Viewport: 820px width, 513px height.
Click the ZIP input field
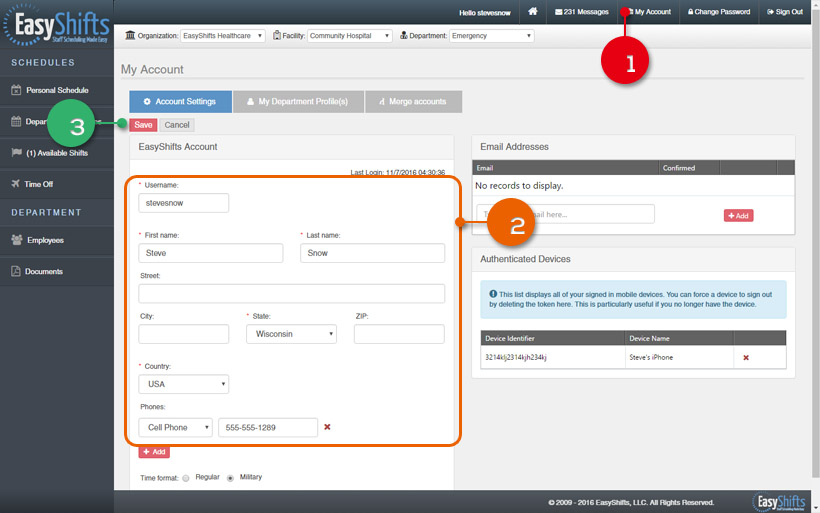(399, 334)
